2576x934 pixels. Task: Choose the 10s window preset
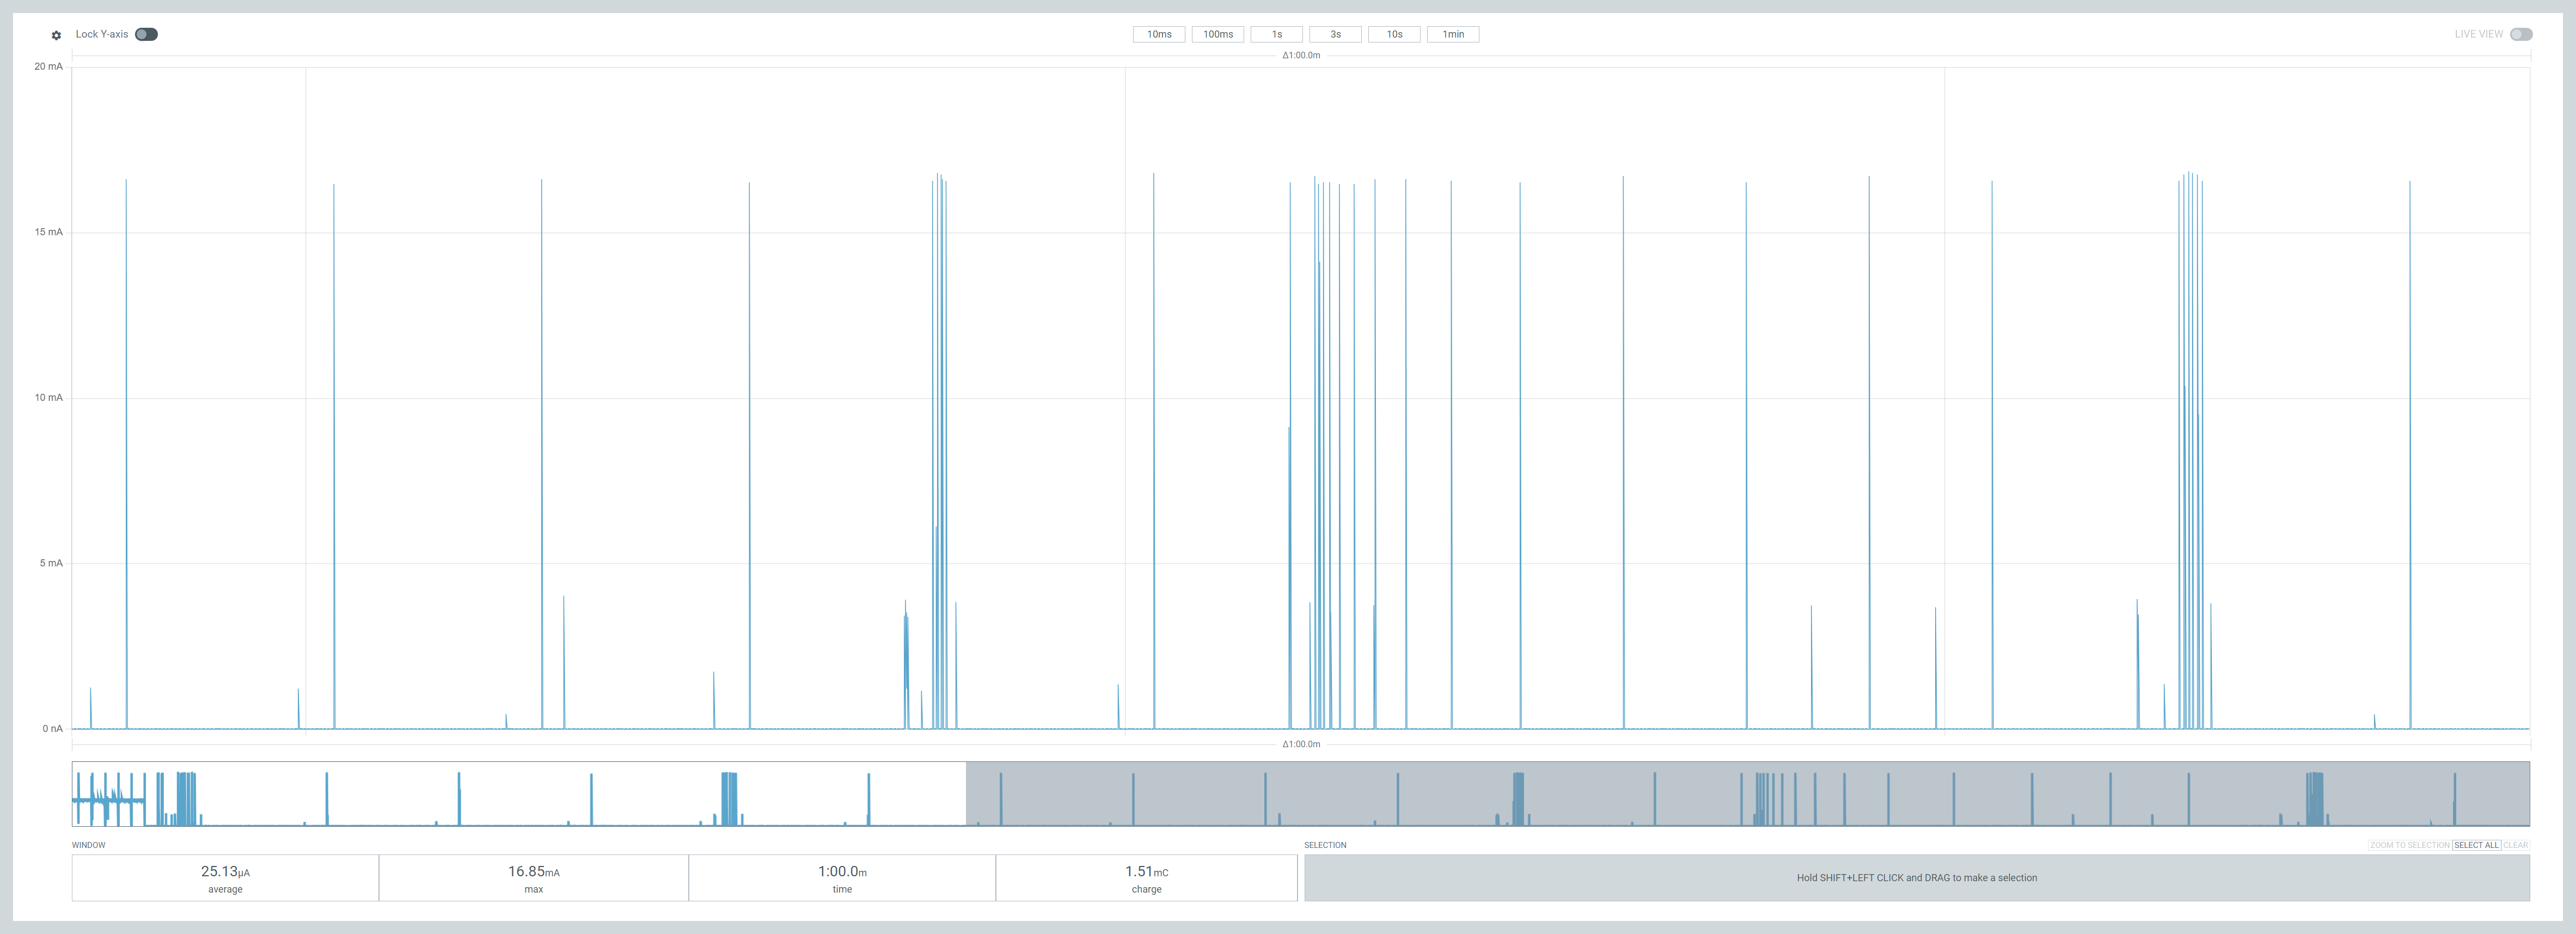pos(1394,34)
